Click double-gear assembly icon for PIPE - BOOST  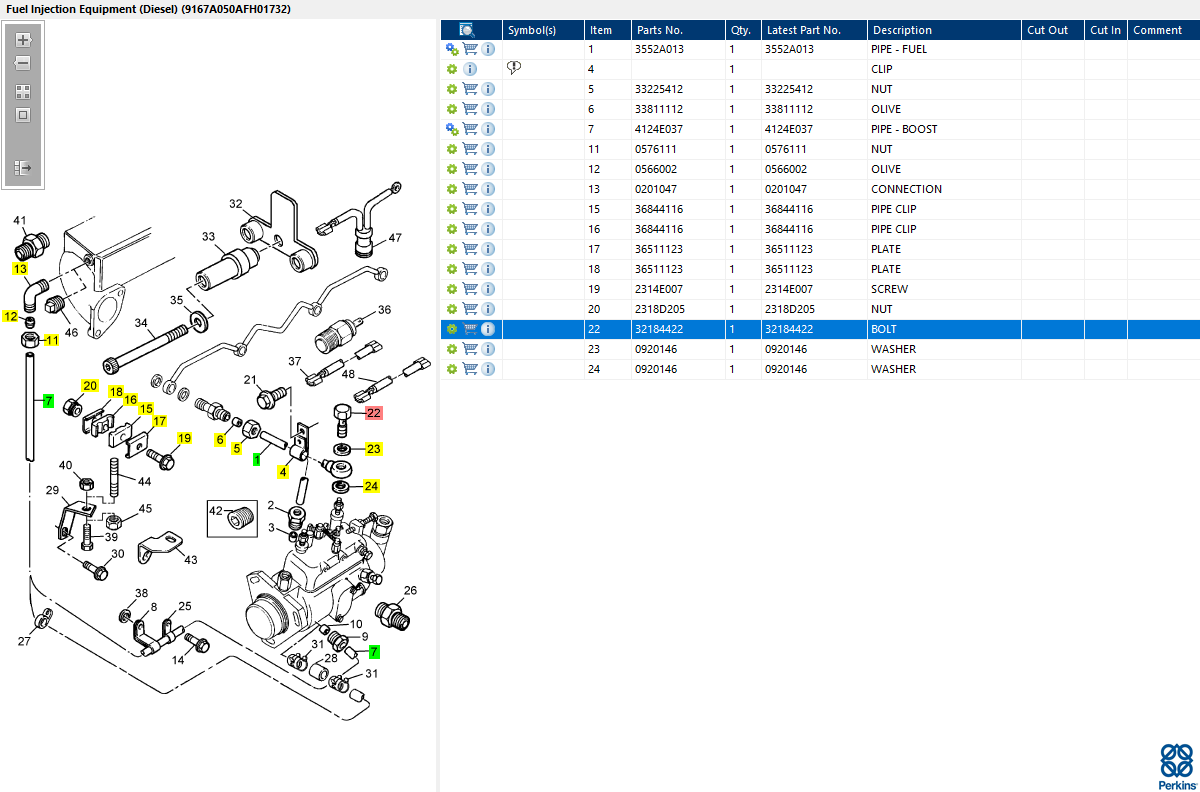pyautogui.click(x=452, y=129)
